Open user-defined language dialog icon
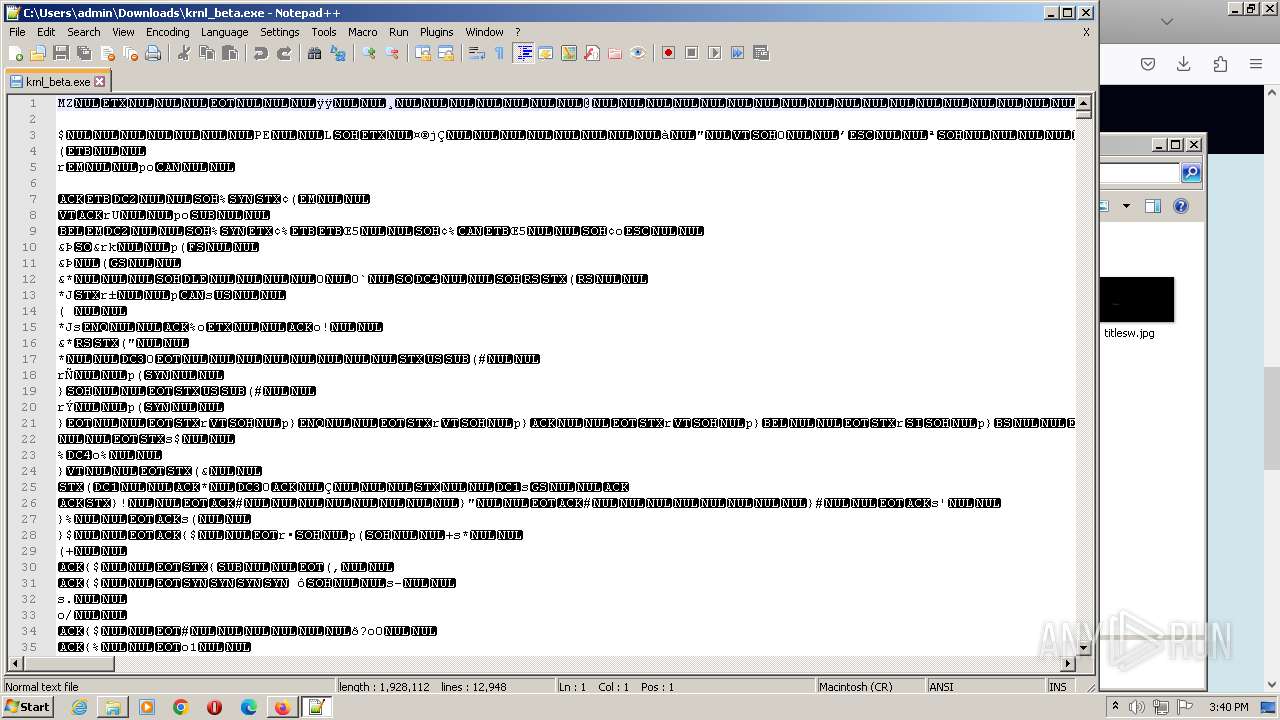 (546, 53)
